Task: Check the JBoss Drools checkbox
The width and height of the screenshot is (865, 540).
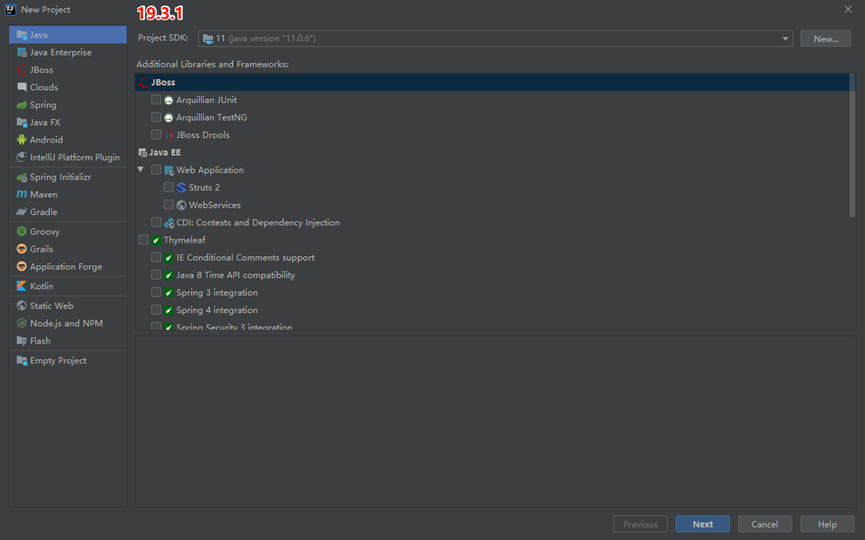Action: click(x=156, y=135)
